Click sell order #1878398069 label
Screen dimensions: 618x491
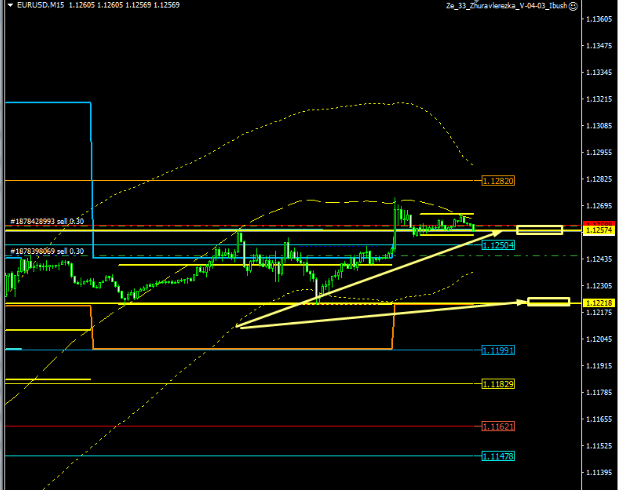(x=47, y=251)
